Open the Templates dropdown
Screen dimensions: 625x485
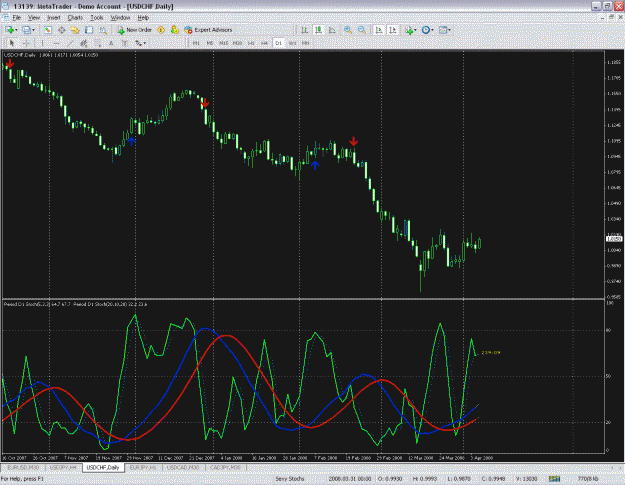pos(444,30)
